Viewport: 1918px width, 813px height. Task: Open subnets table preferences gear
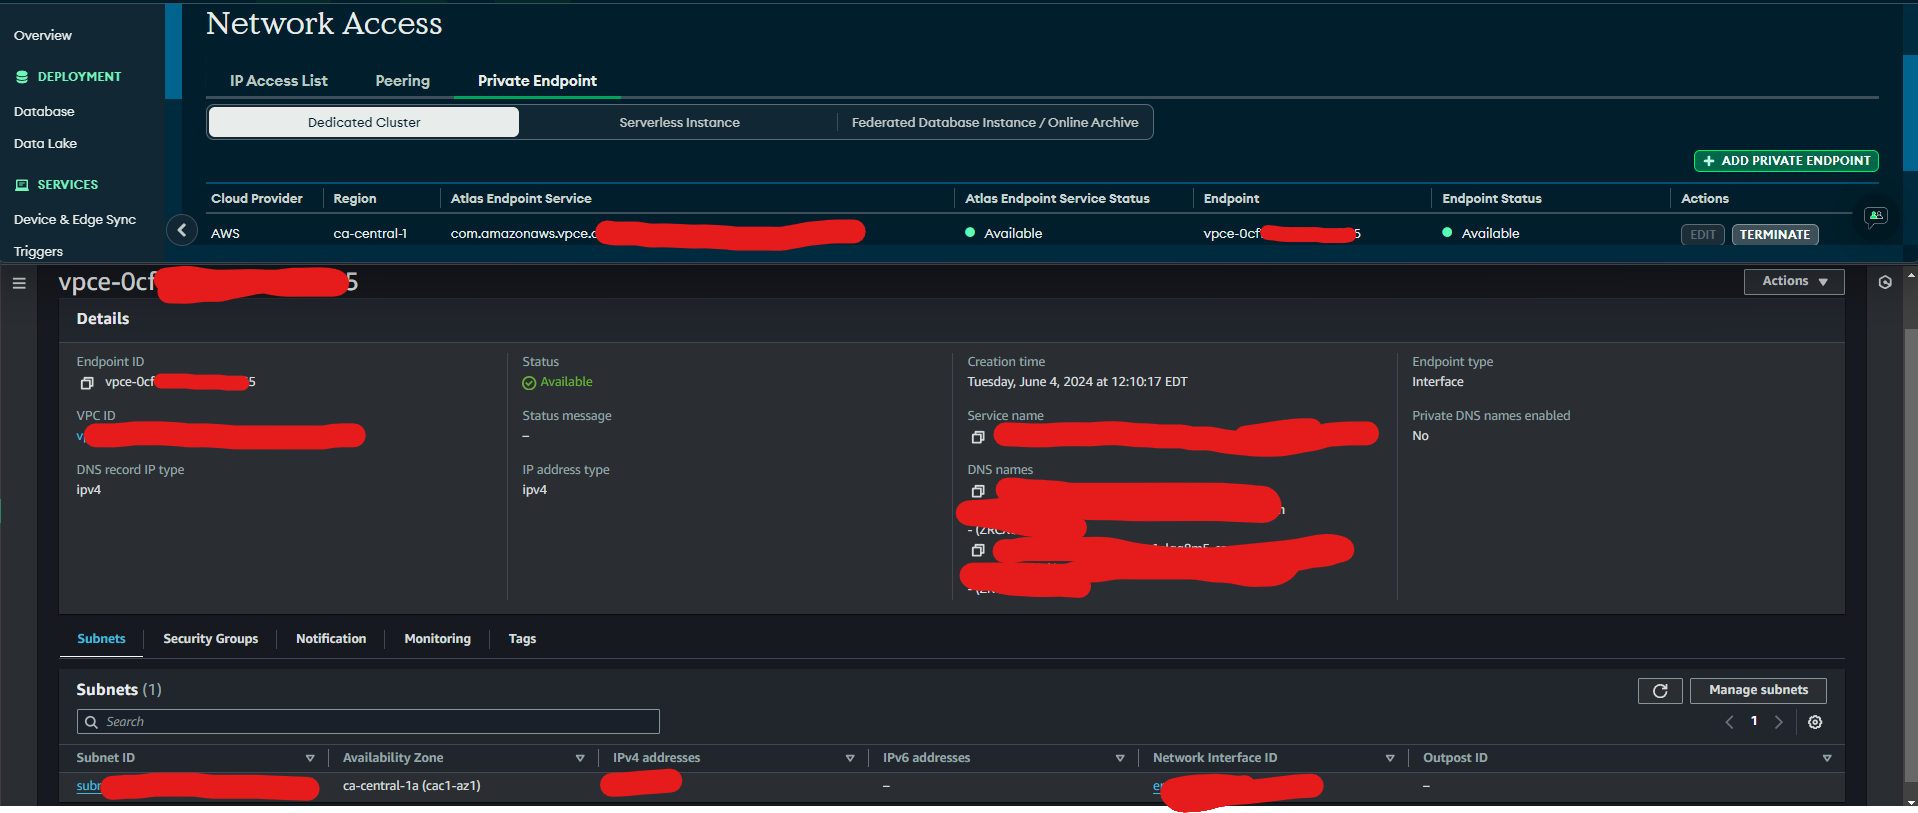(x=1815, y=722)
